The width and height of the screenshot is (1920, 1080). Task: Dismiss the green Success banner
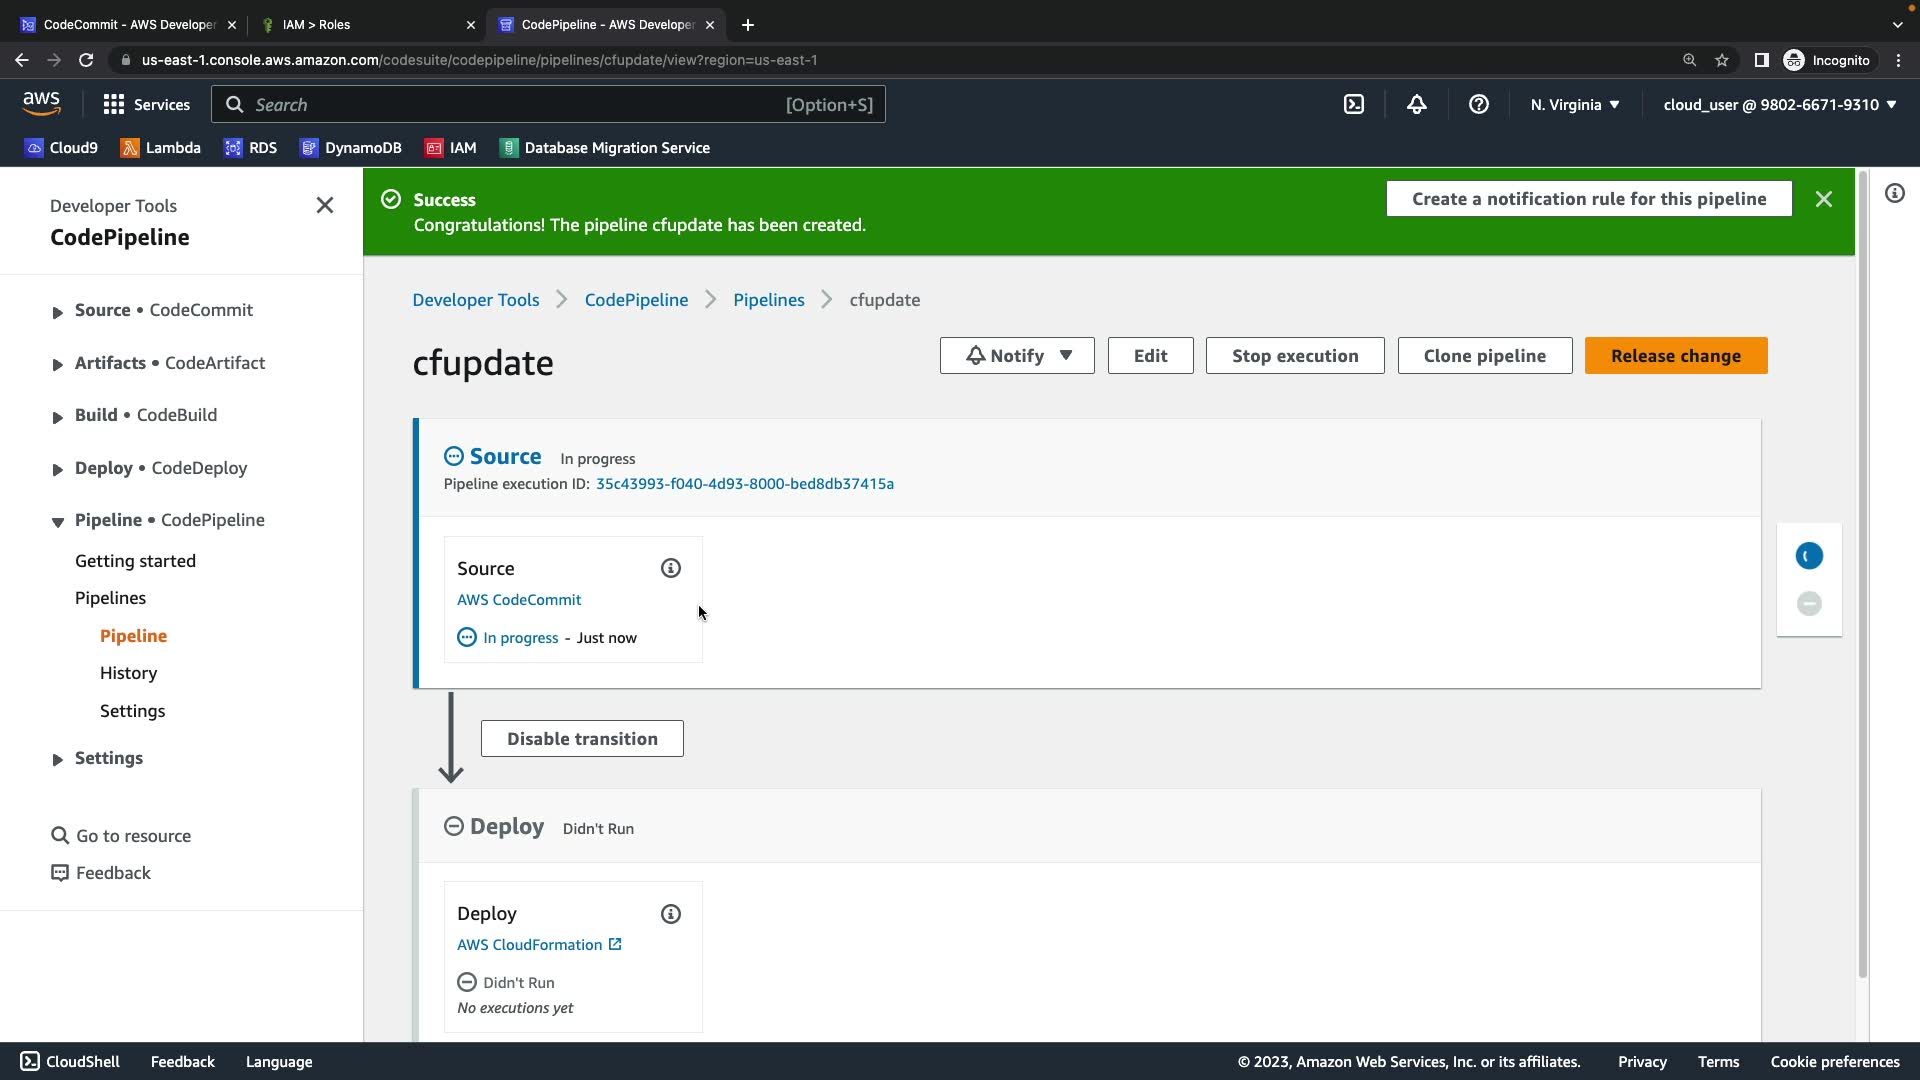click(1823, 199)
